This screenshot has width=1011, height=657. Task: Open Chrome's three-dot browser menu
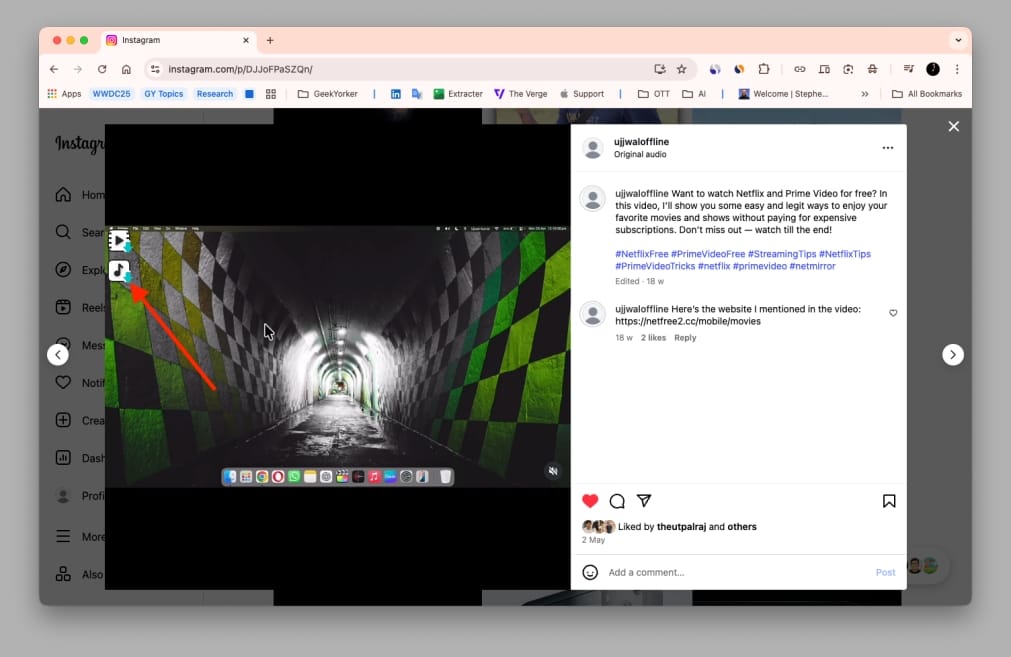[956, 69]
